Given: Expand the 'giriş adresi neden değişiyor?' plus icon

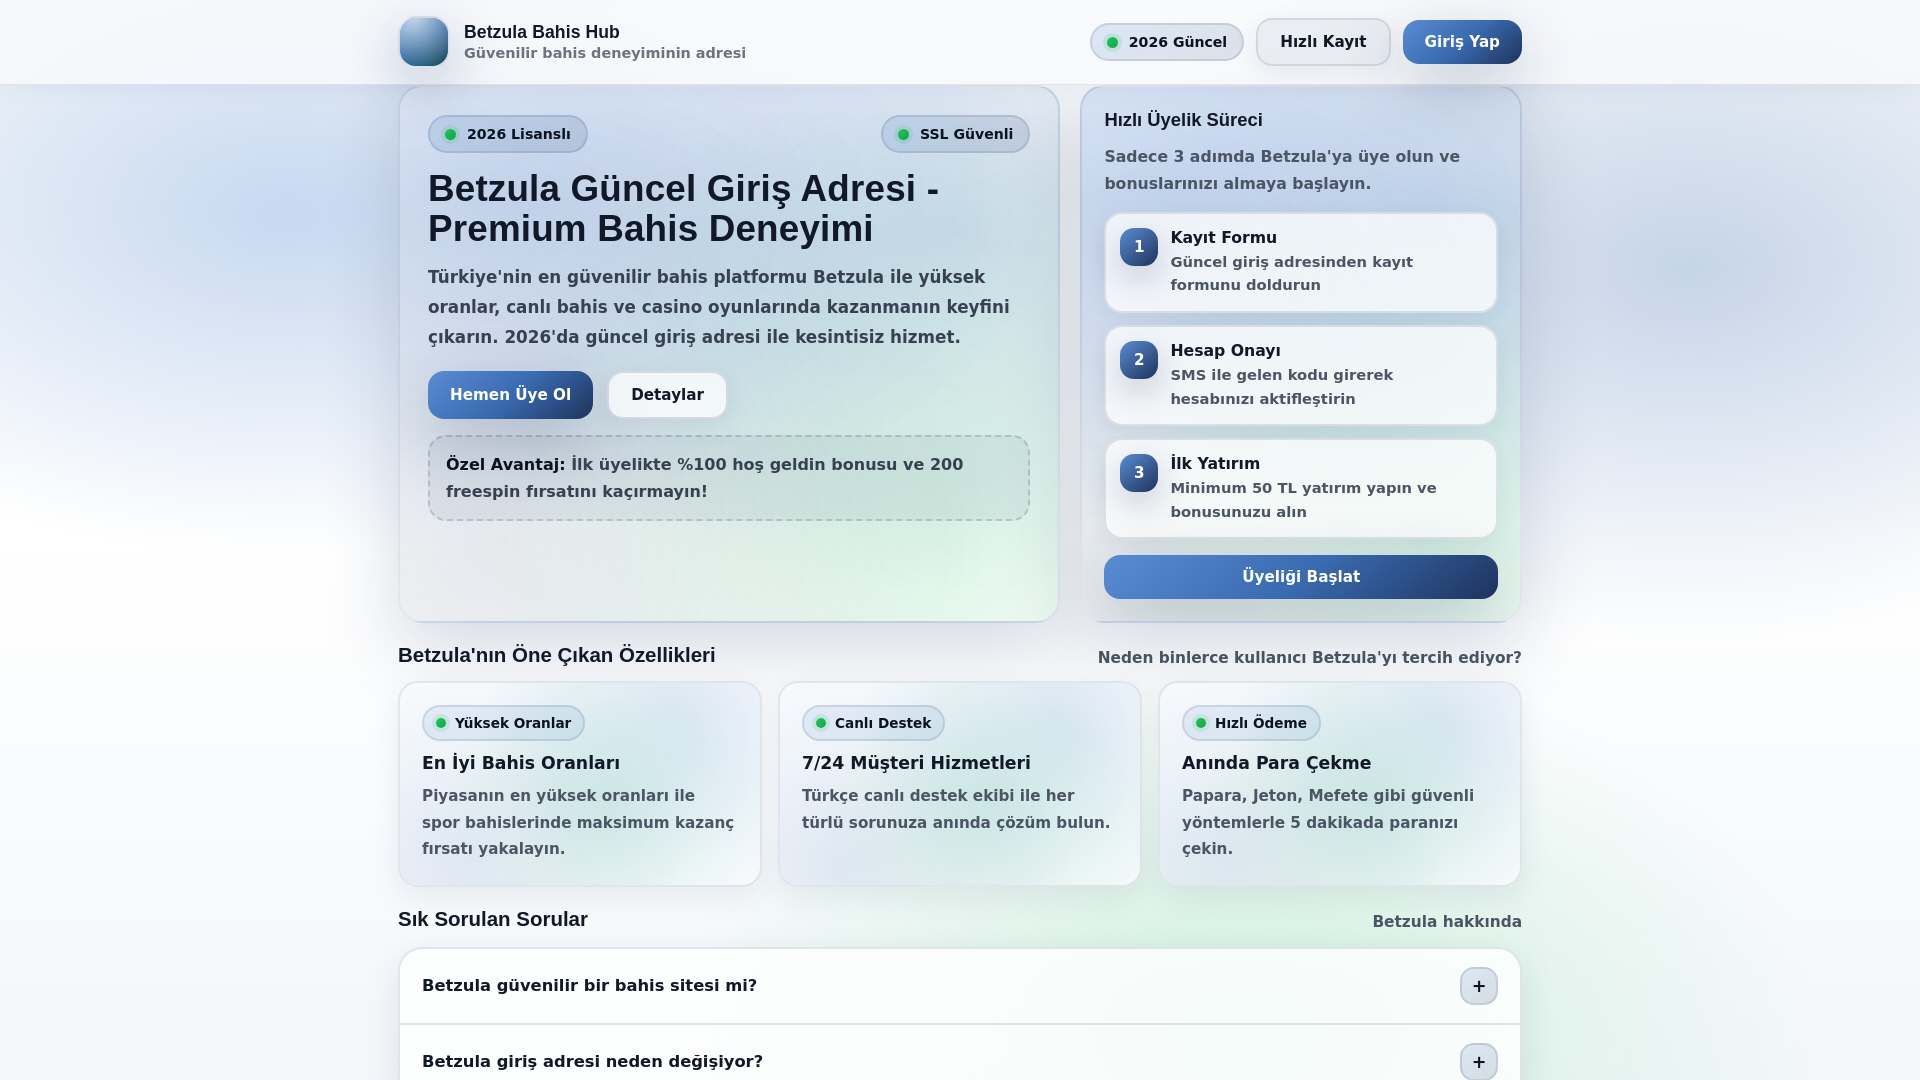Looking at the screenshot, I should pyautogui.click(x=1478, y=1062).
